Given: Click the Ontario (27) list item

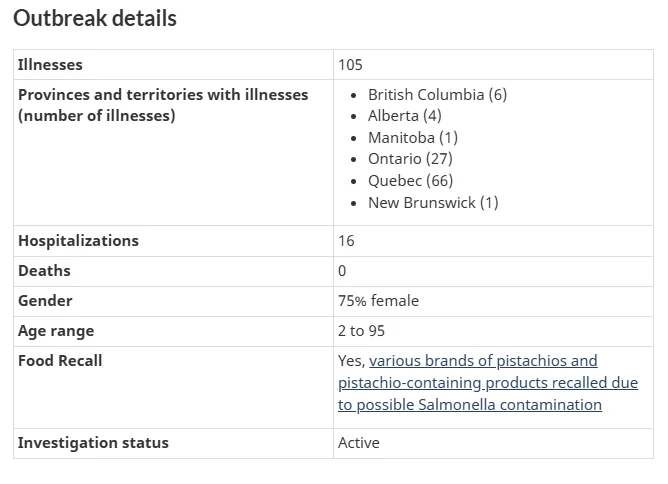Looking at the screenshot, I should [x=410, y=159].
